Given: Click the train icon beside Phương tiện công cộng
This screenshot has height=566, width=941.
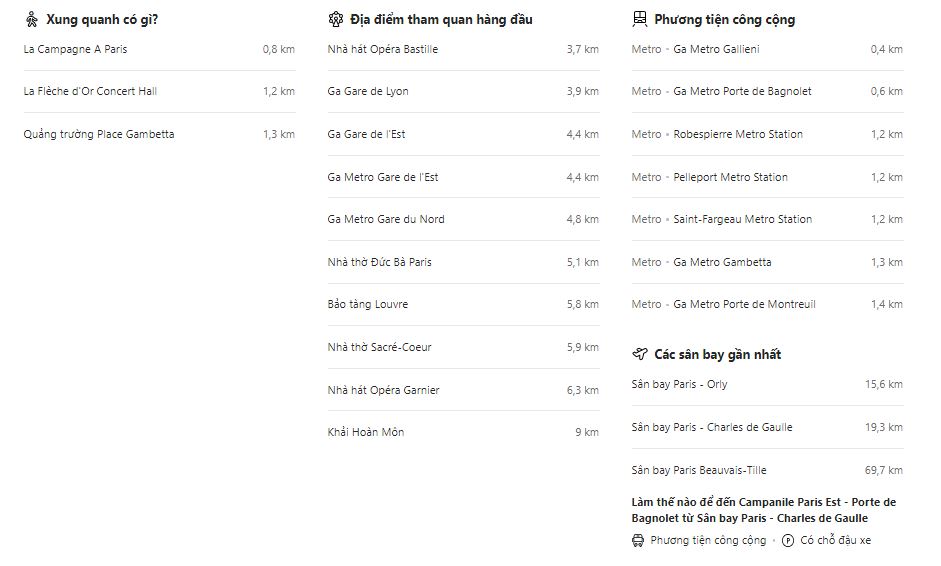Looking at the screenshot, I should tap(640, 19).
